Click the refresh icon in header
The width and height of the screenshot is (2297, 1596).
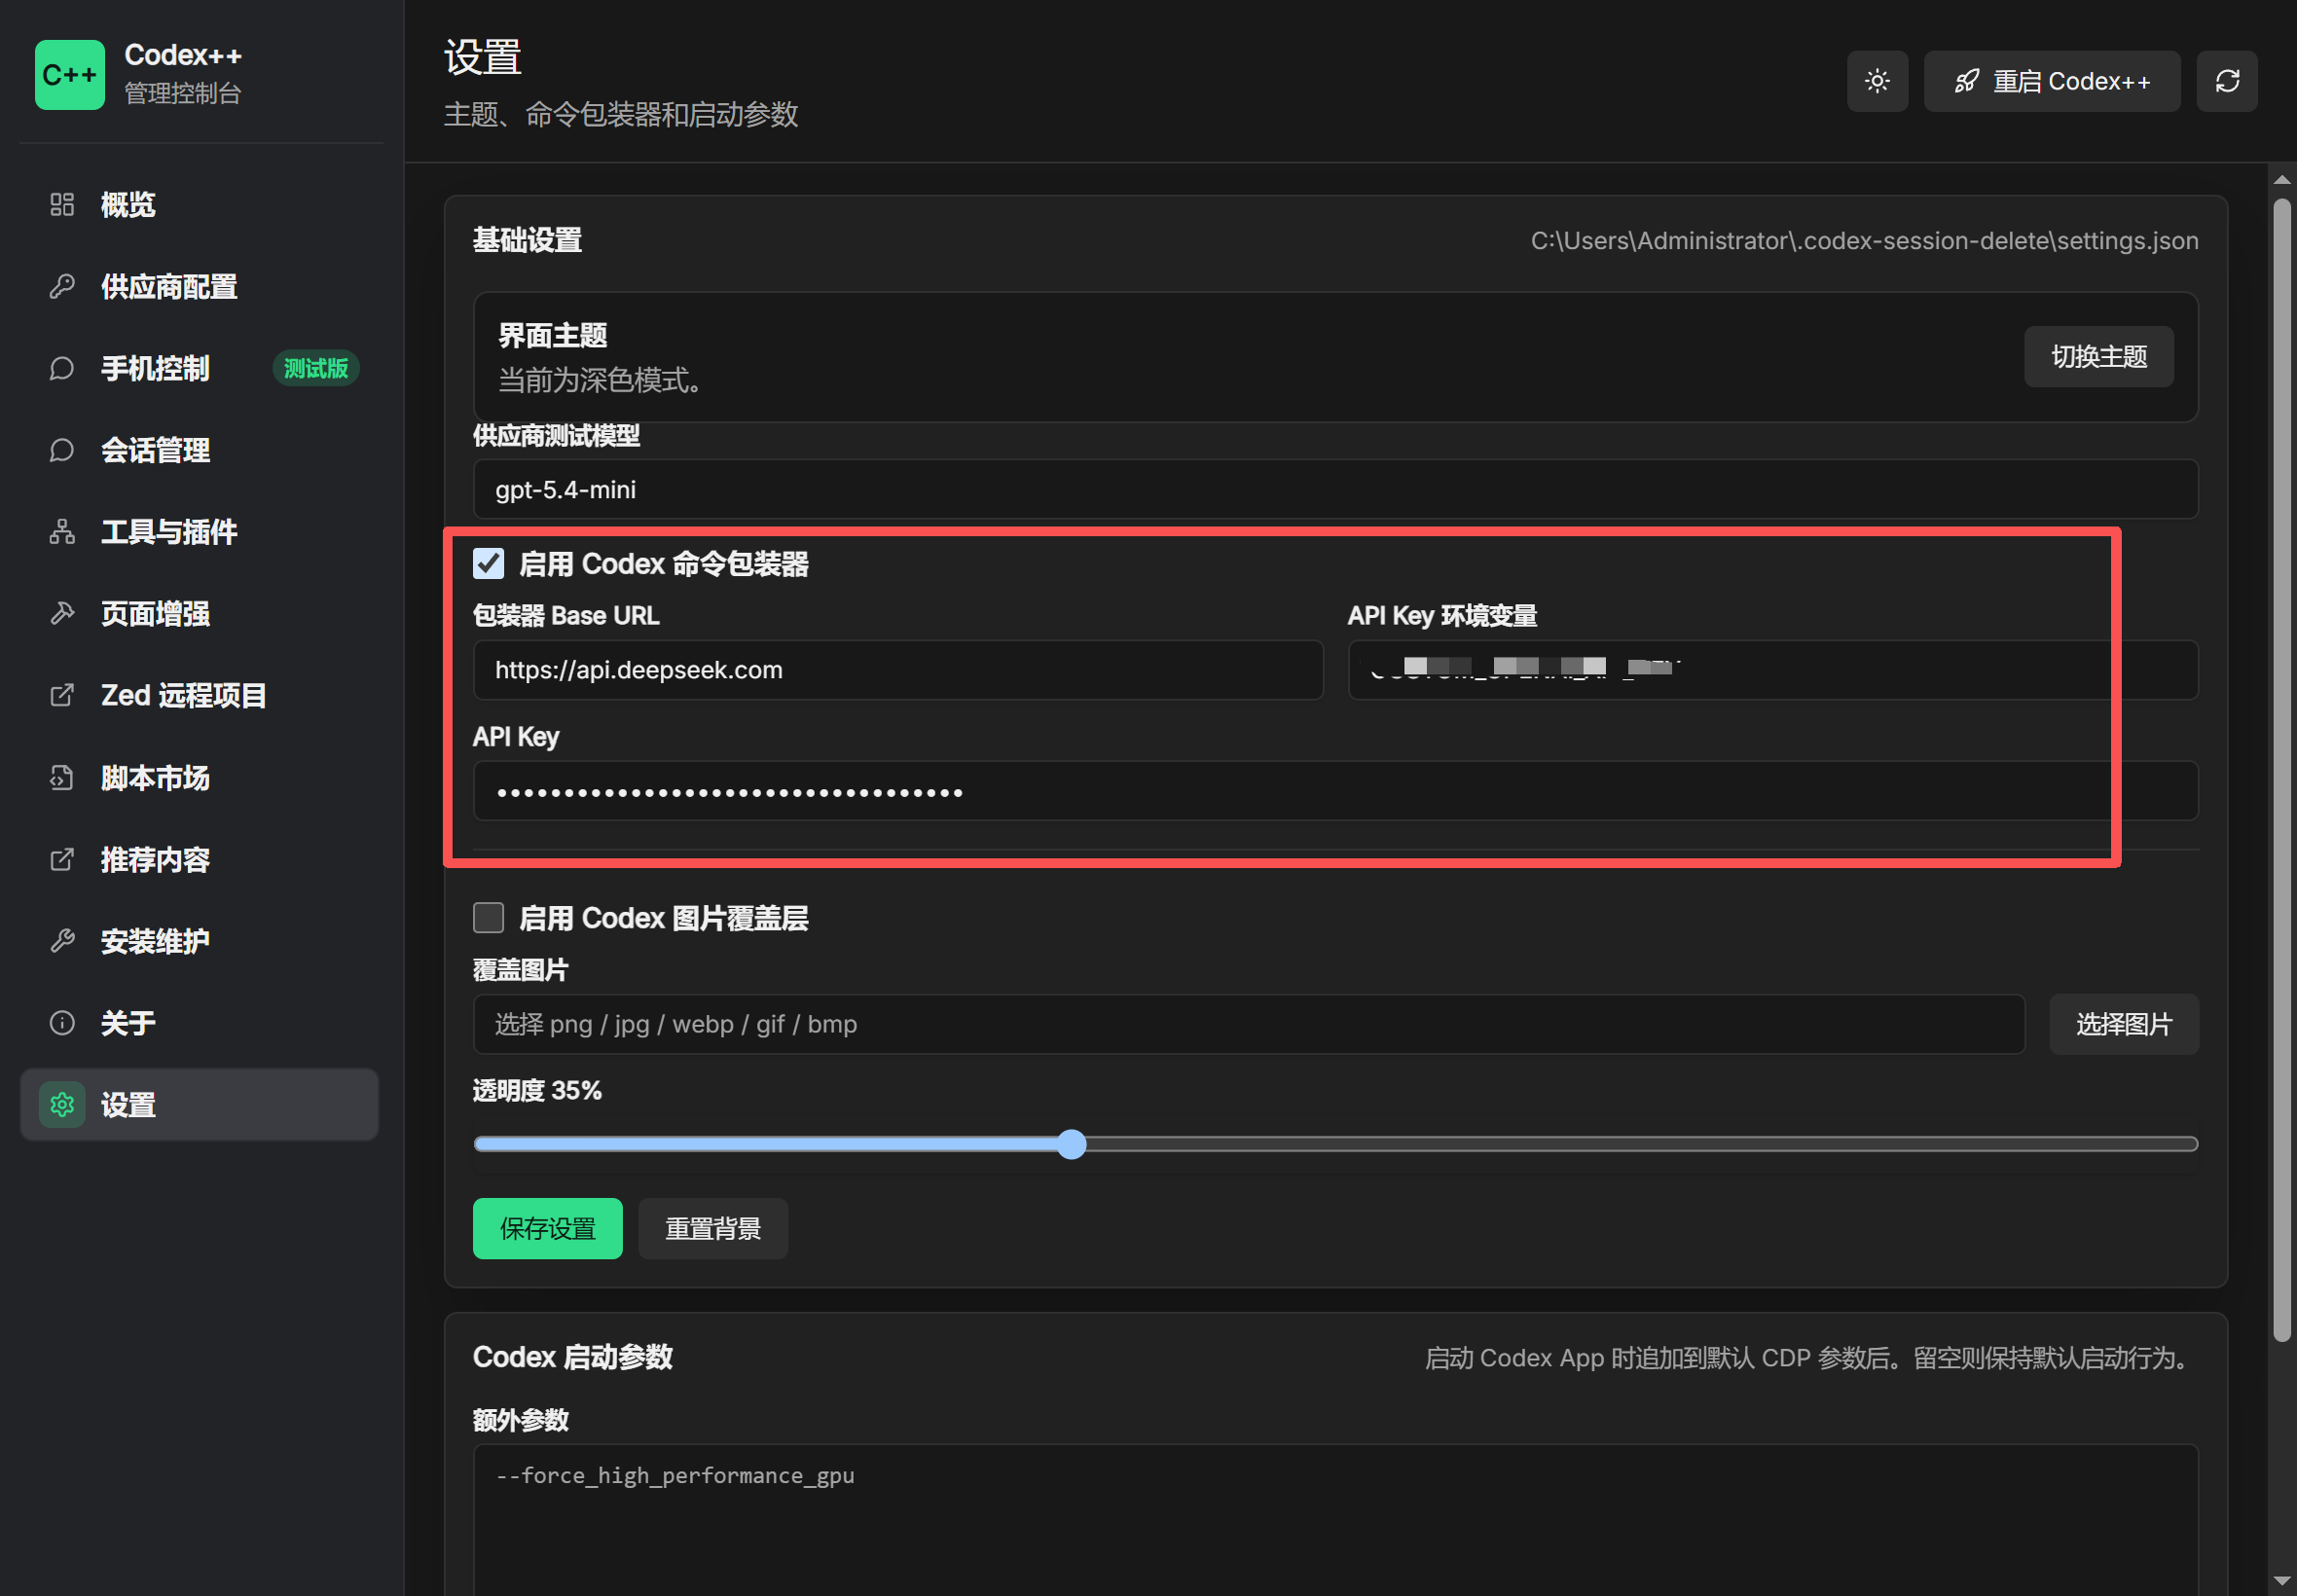(2226, 81)
